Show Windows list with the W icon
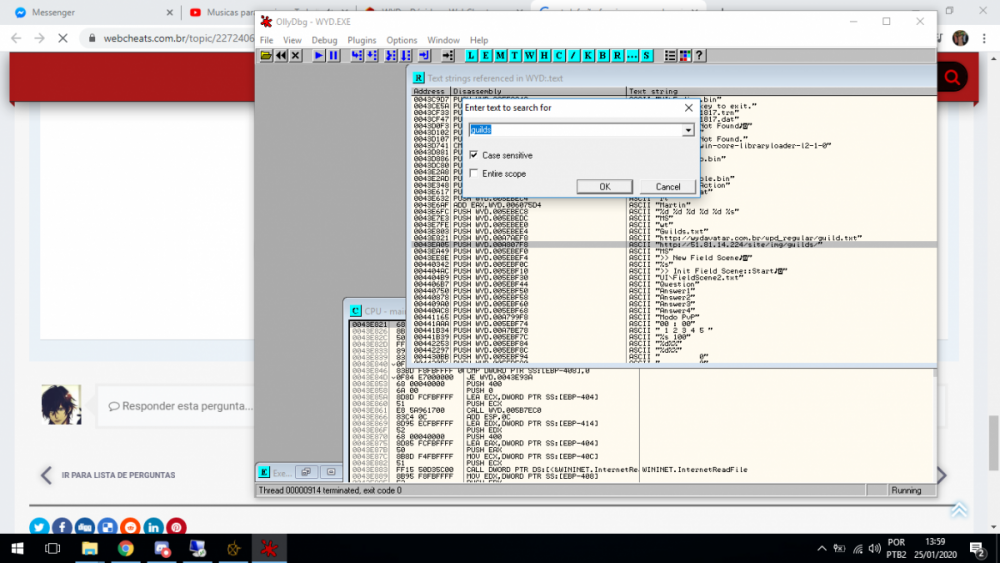Viewport: 1000px width, 563px height. point(529,55)
